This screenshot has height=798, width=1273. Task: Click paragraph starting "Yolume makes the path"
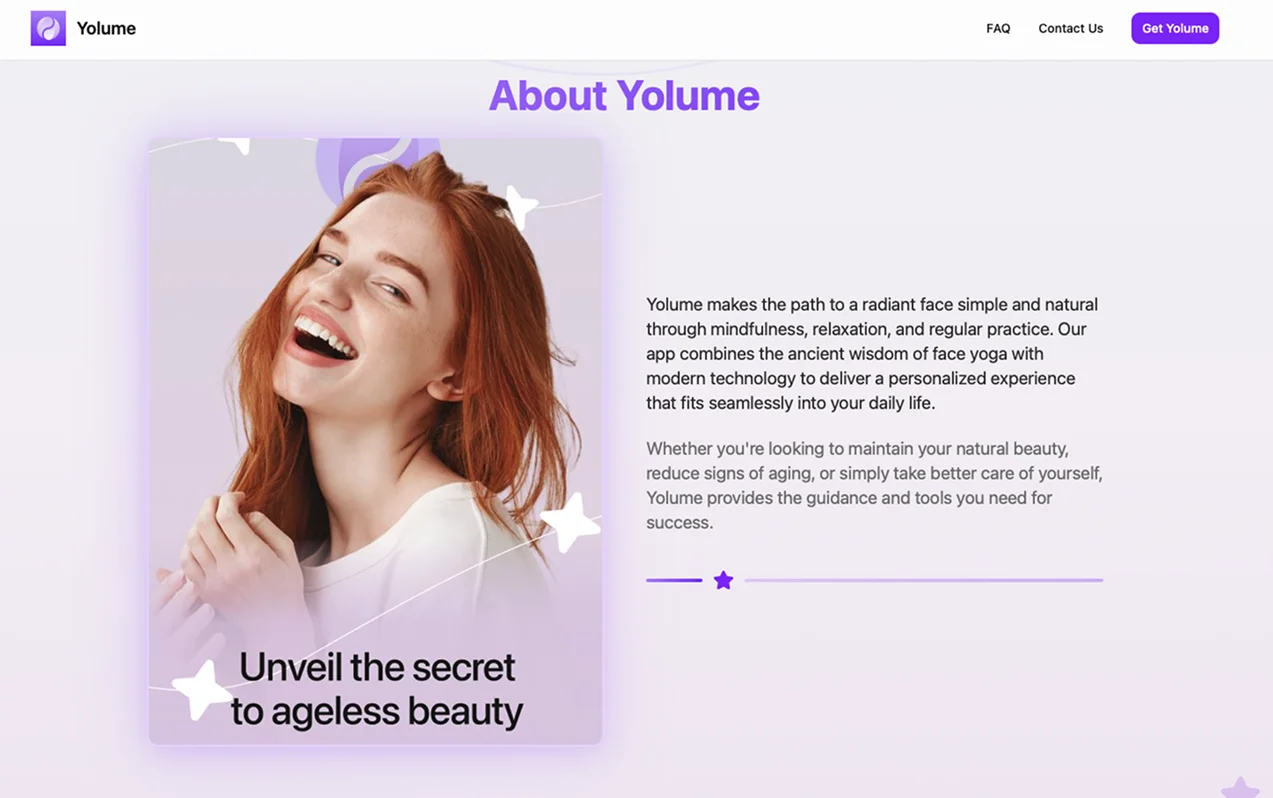872,353
